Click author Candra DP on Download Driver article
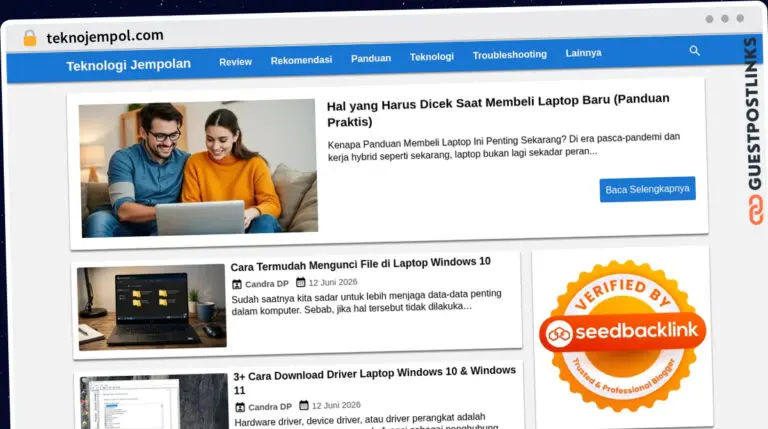Screen dimensions: 768x429 pos(270,406)
